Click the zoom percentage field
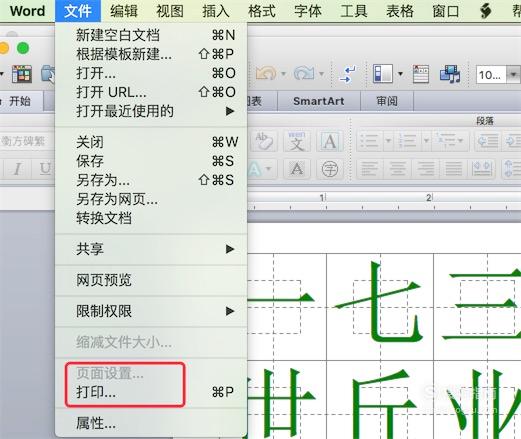521x439 pixels. tap(491, 74)
